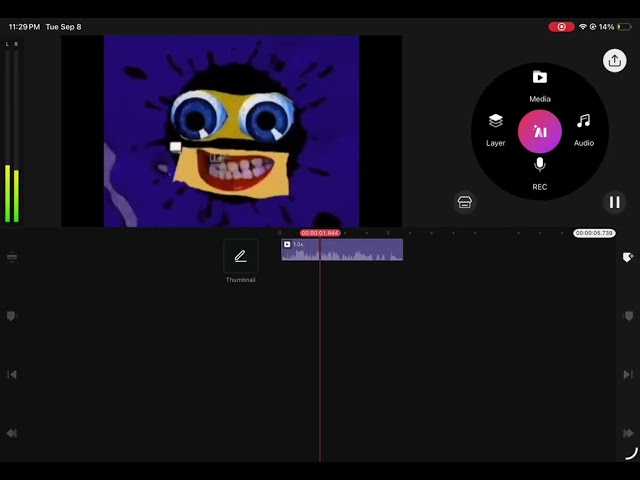Expand the timeline track layout handle
640x480 pixels.
pos(12,257)
